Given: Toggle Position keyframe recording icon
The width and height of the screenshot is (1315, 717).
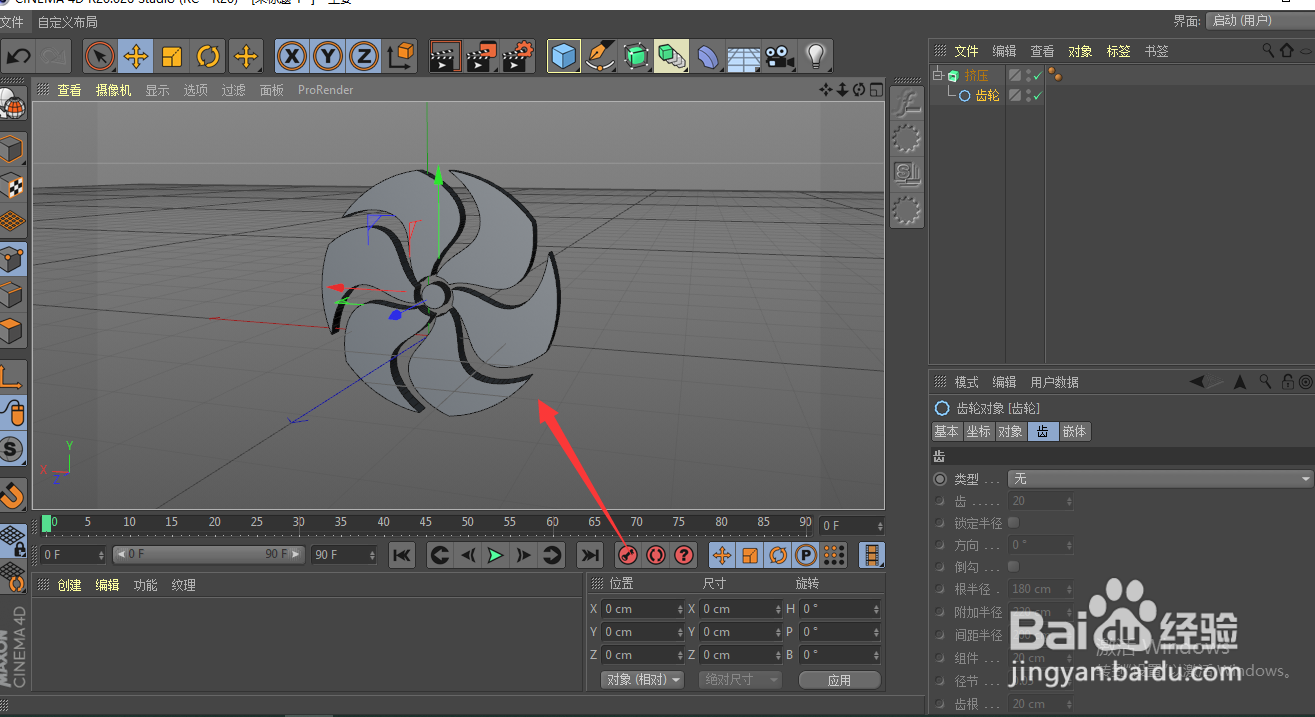Looking at the screenshot, I should (x=722, y=555).
